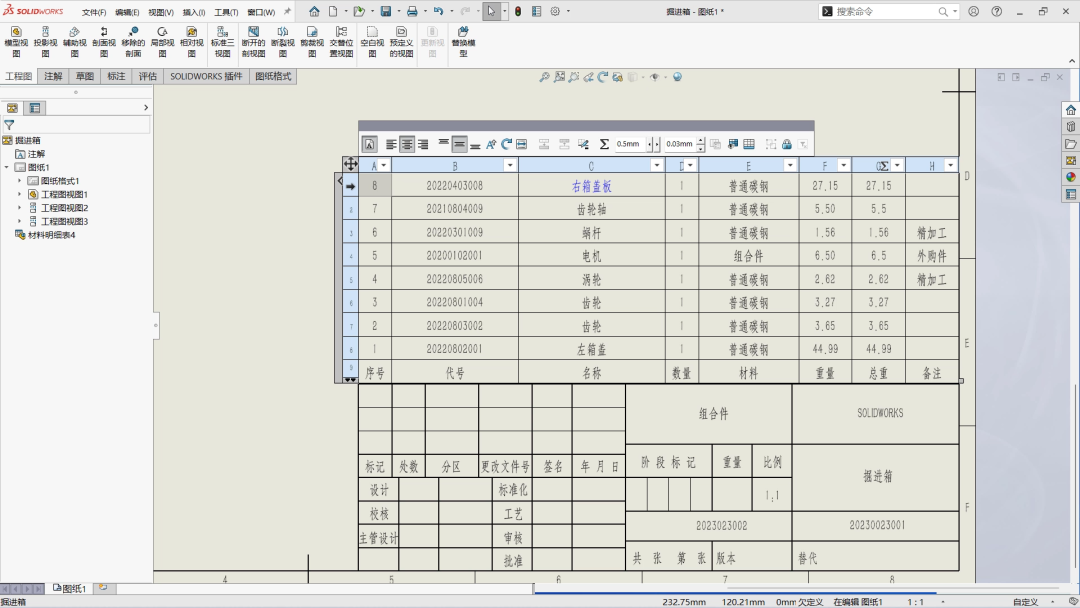The image size is (1080, 608).
Task: Open the 投影视图 (Projected View) tool
Action: pos(45,44)
